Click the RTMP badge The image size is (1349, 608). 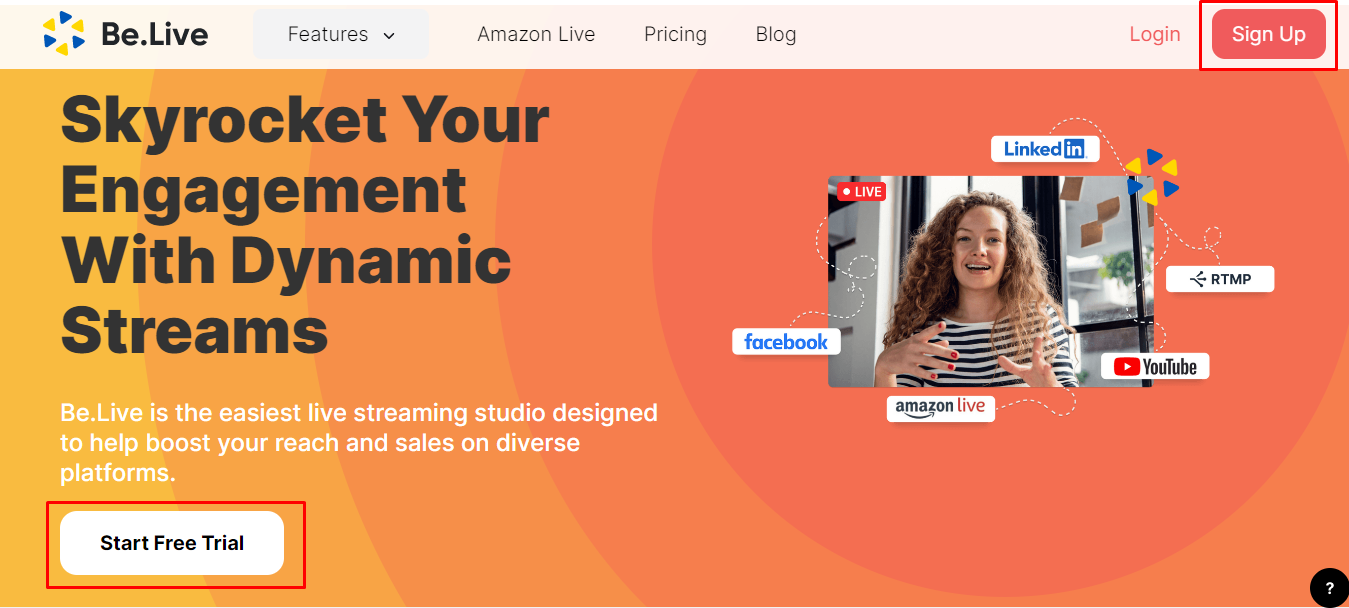1220,279
